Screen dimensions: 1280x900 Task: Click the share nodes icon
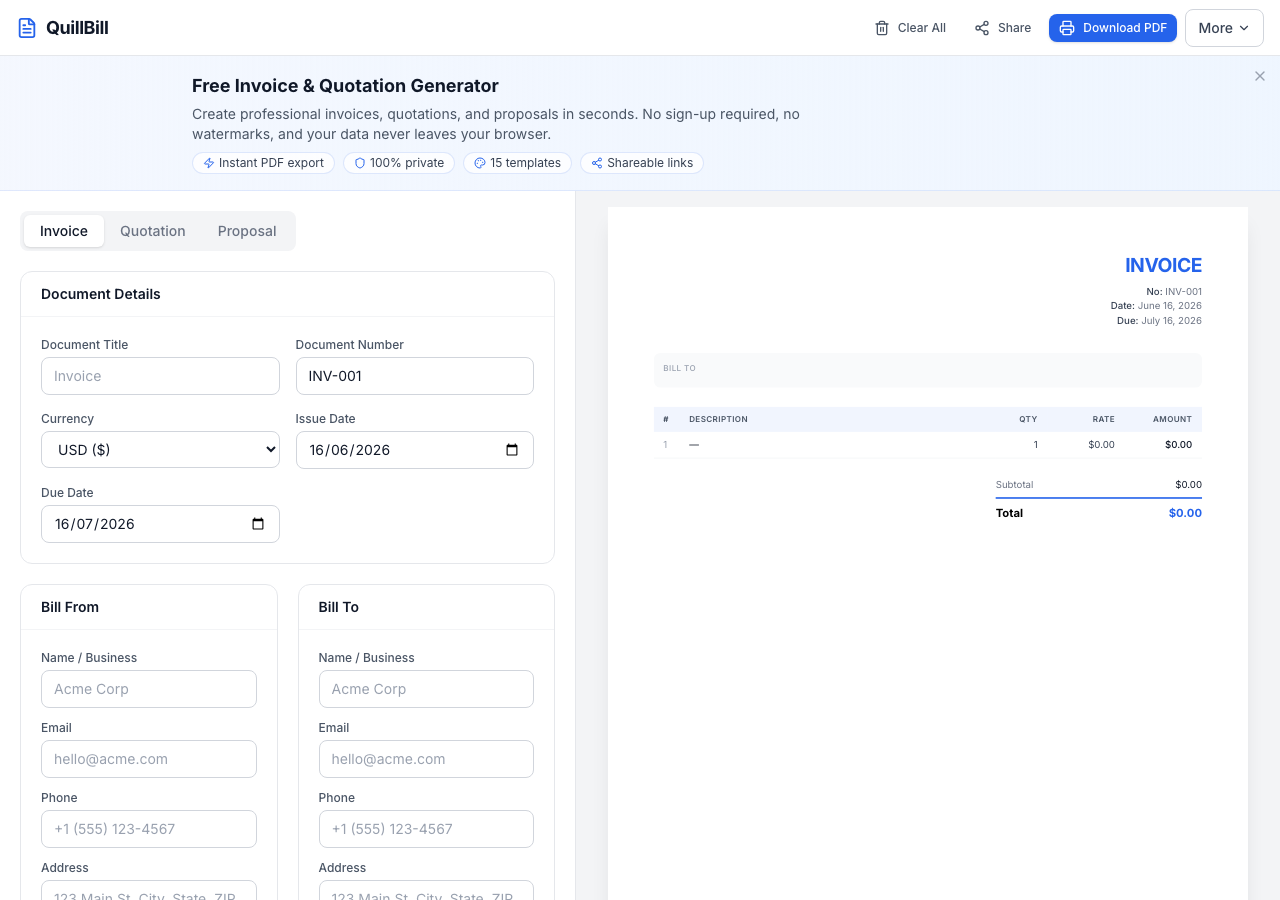tap(982, 28)
